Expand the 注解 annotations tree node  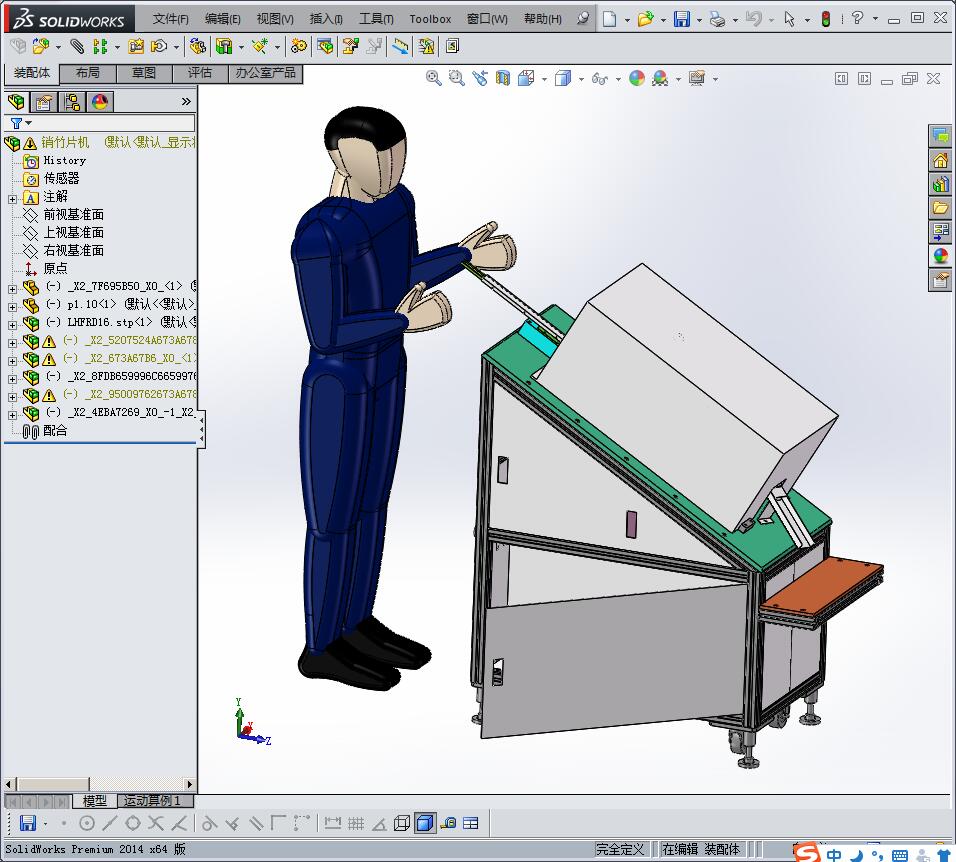[x=12, y=199]
